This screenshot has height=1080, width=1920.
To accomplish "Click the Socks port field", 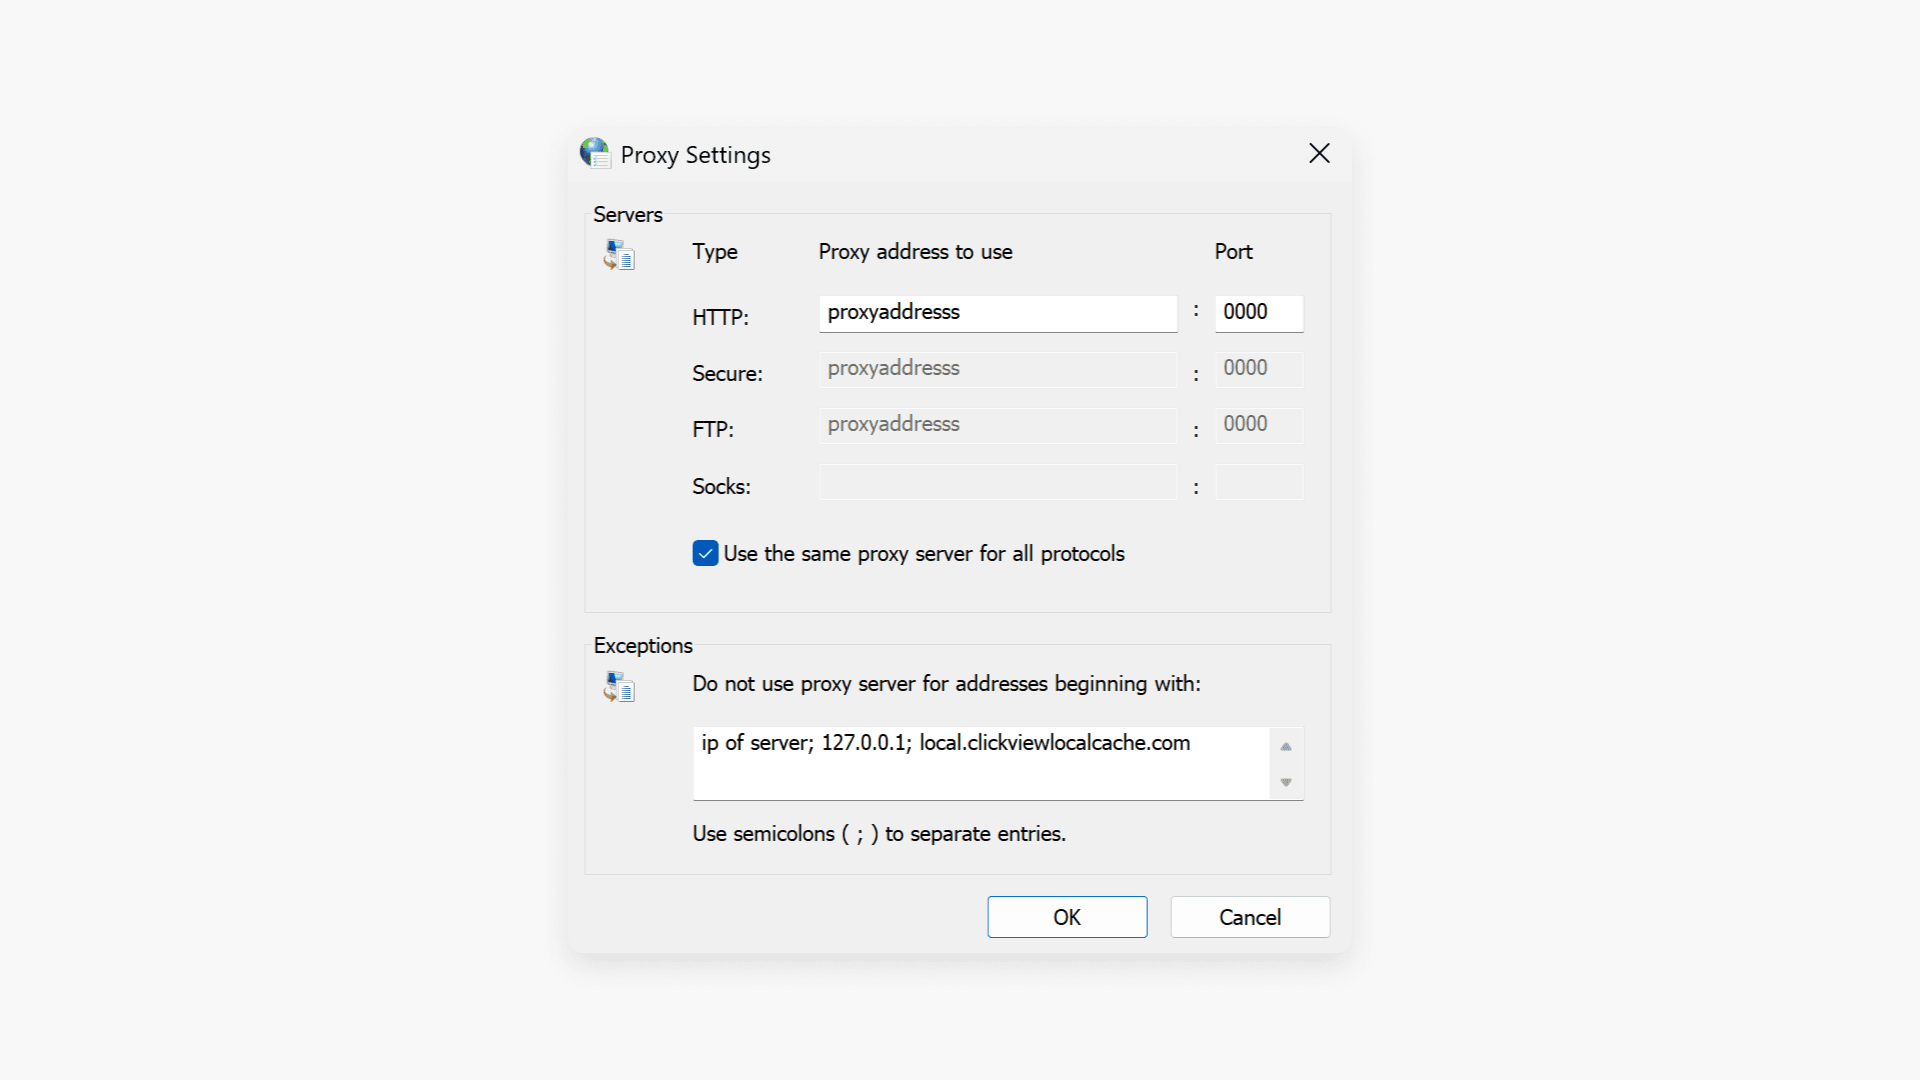I will coord(1258,482).
